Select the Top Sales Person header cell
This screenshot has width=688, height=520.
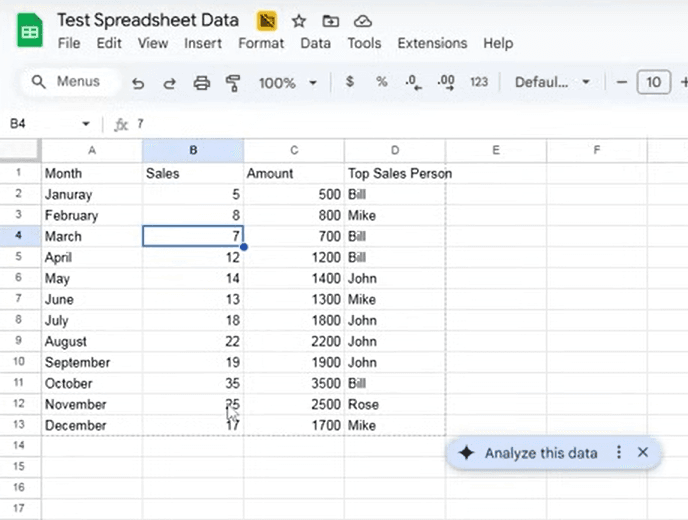tap(395, 173)
